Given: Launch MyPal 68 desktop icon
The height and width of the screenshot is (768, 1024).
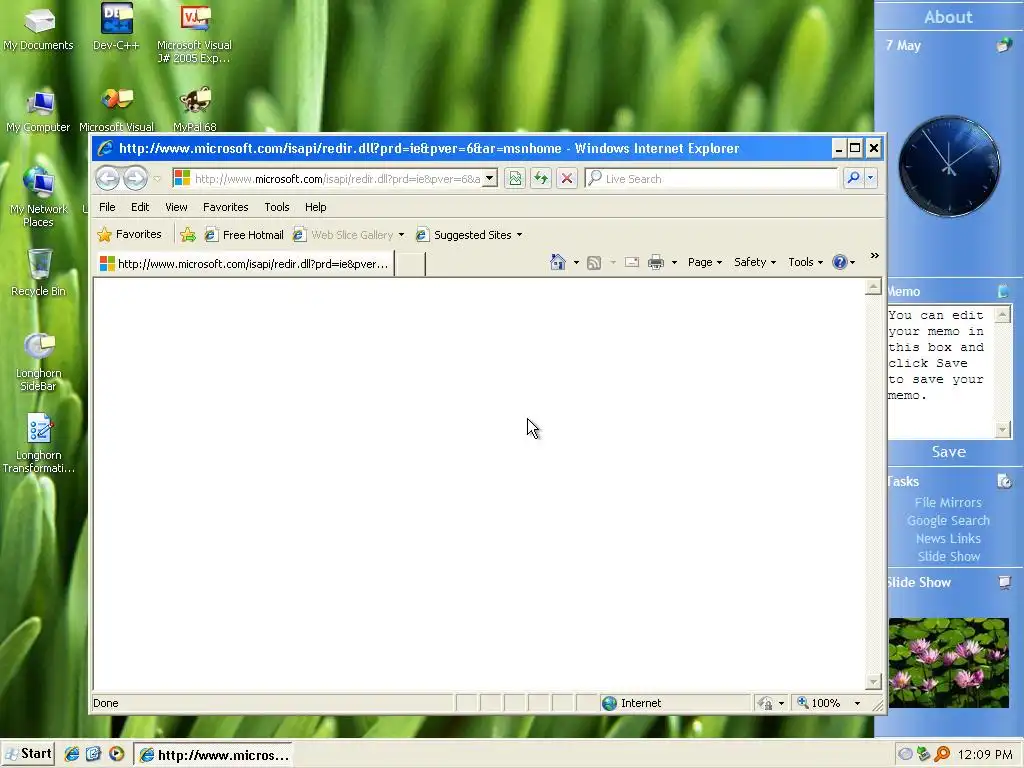Looking at the screenshot, I should [195, 110].
